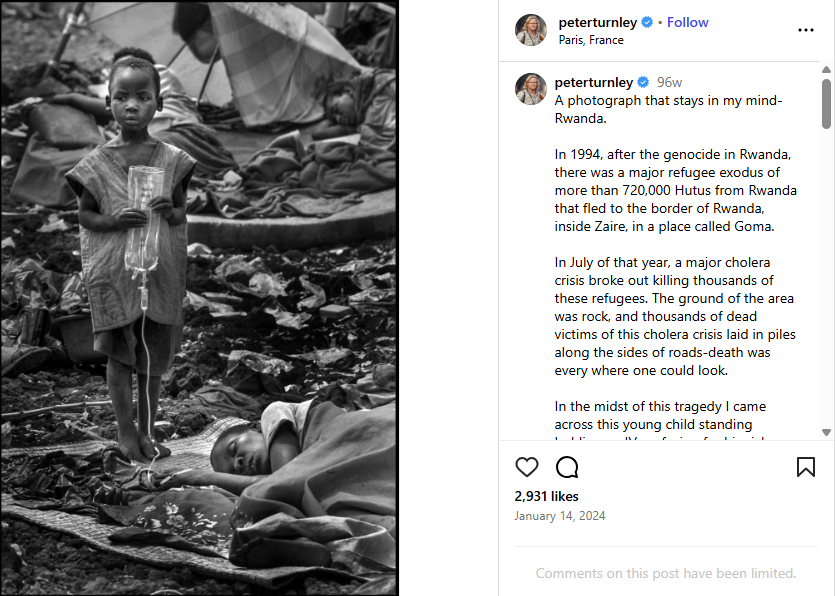
Task: Click the black-and-white Rwanda photograph
Action: (x=199, y=298)
